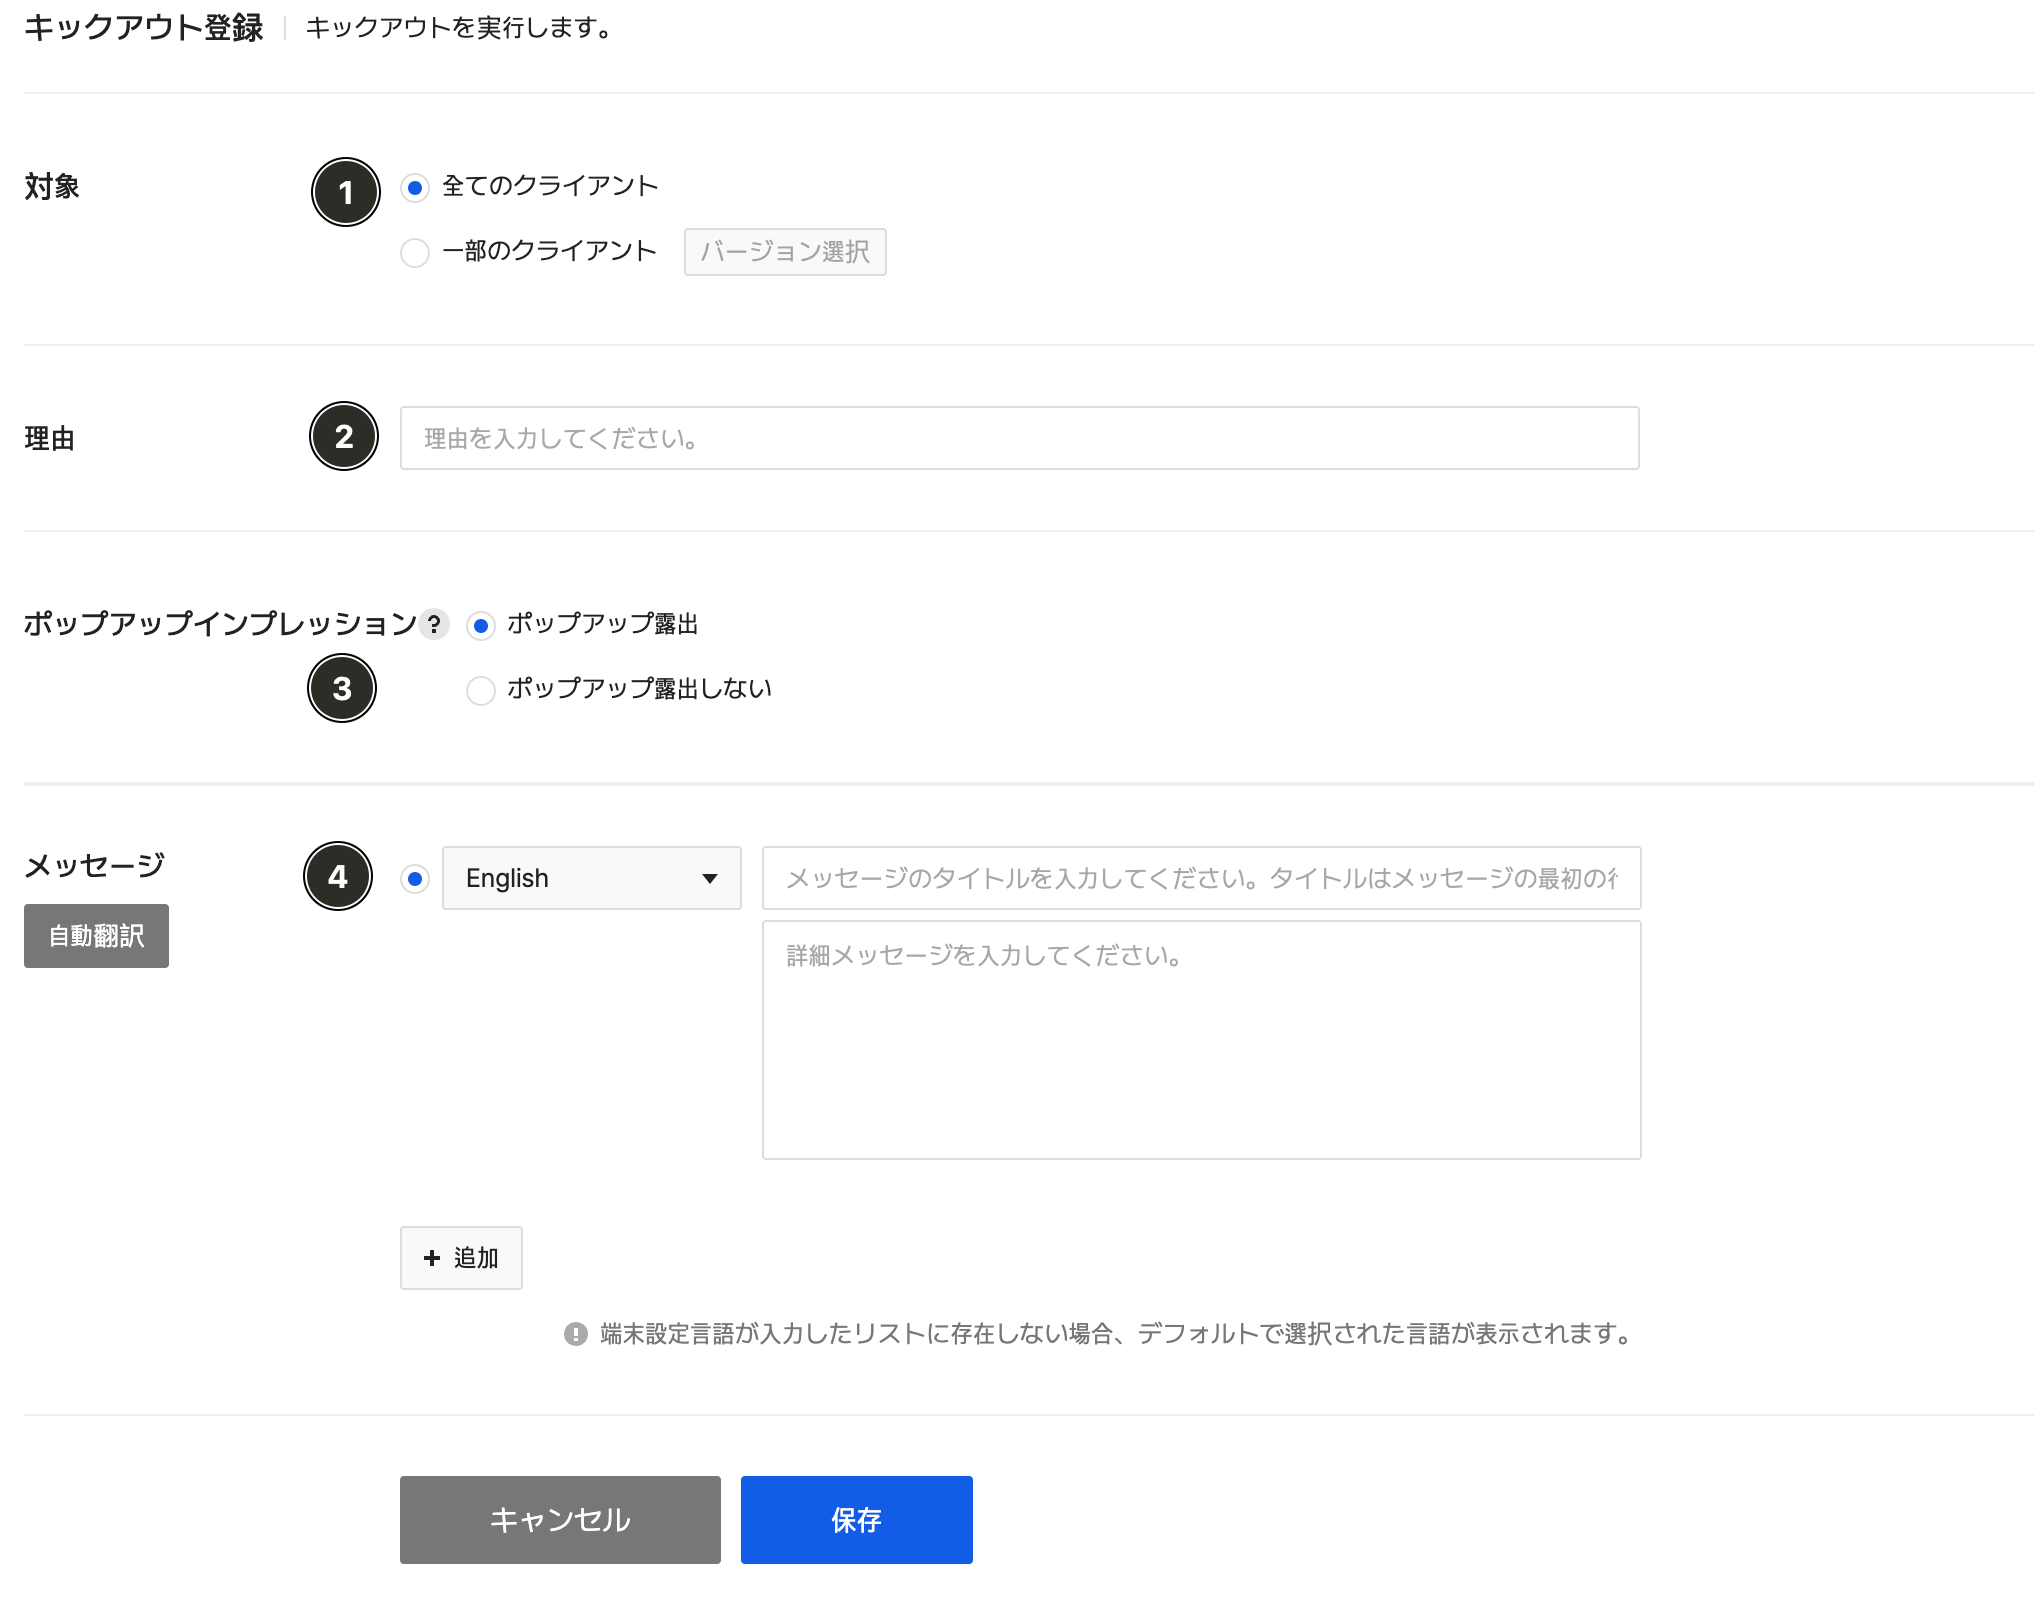Select the default-language radio next to English
This screenshot has height=1598, width=2034.
(415, 879)
